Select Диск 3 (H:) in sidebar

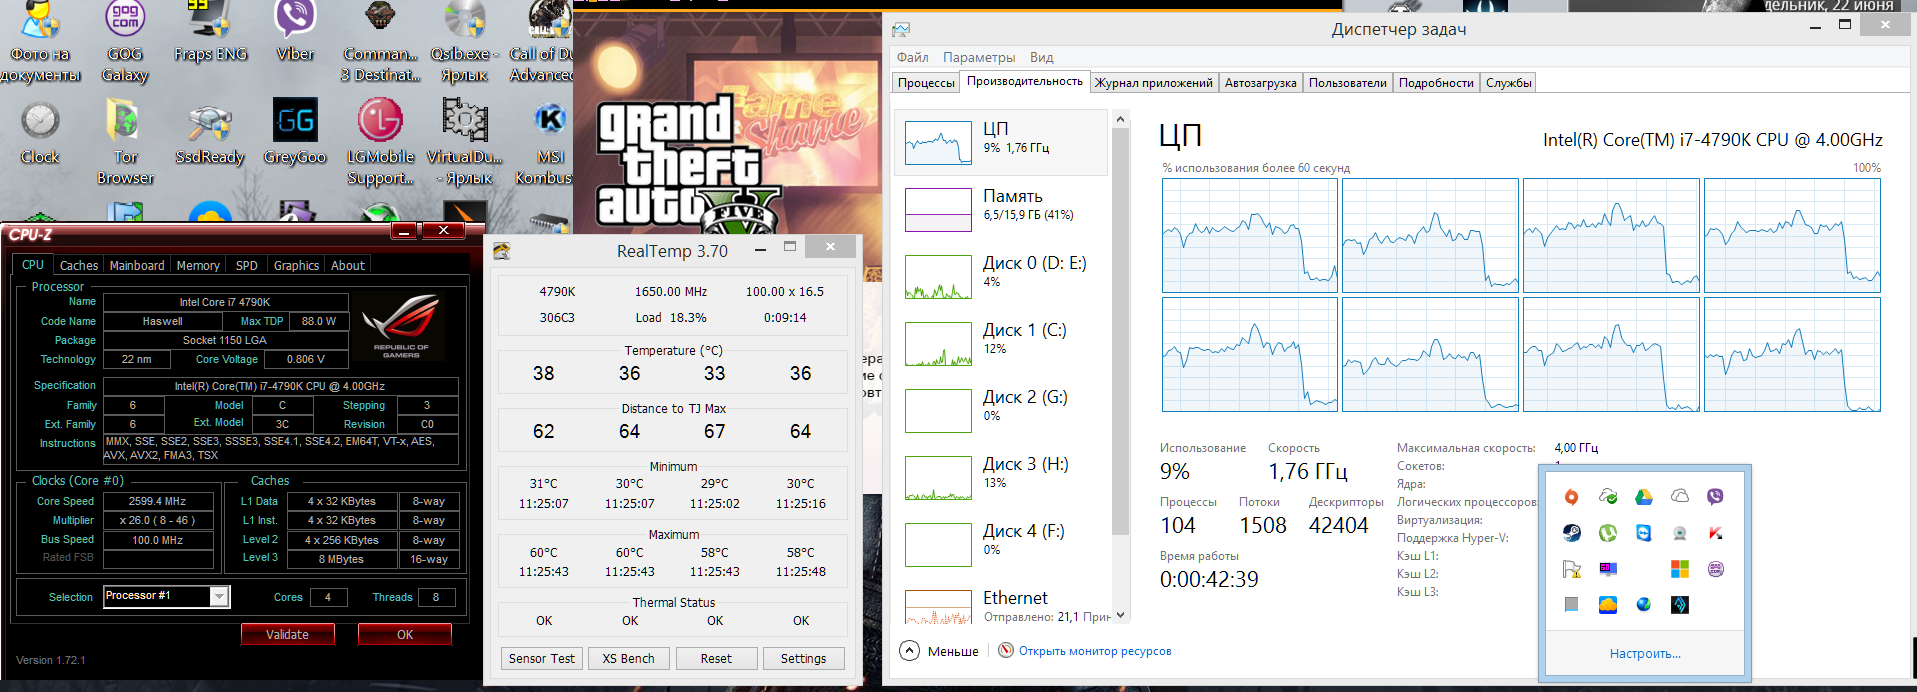(1001, 477)
